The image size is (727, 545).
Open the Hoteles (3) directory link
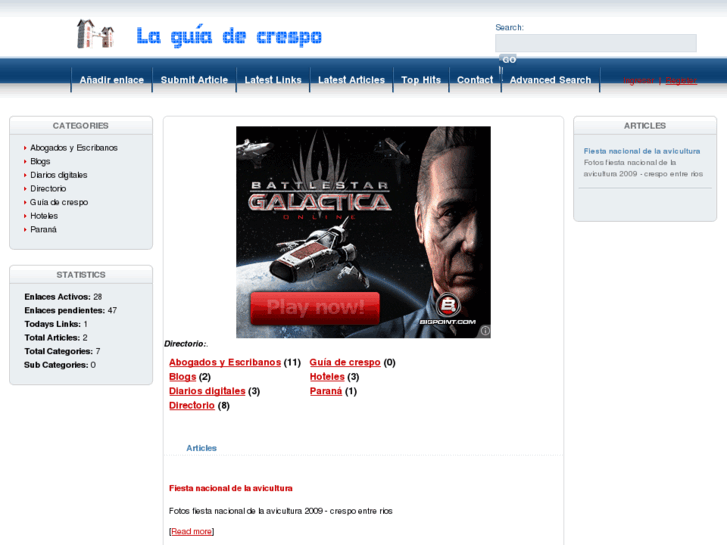click(x=327, y=377)
